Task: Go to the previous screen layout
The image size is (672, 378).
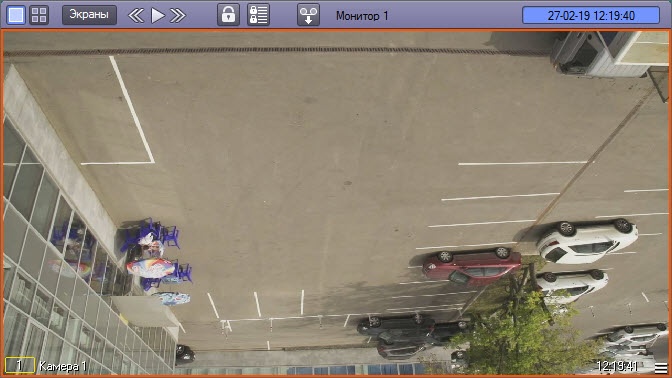Action: [136, 15]
